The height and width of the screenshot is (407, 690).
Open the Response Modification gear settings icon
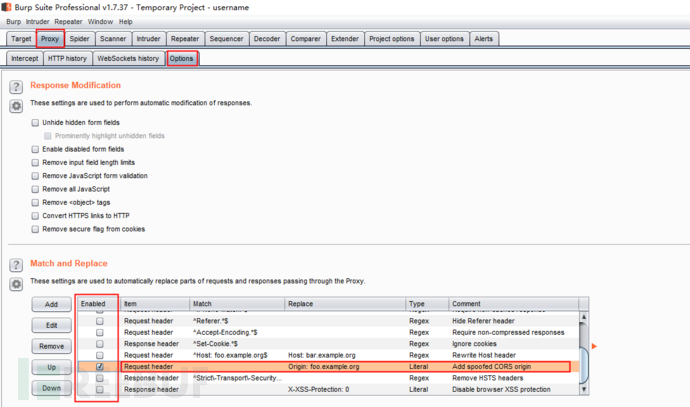[16, 106]
